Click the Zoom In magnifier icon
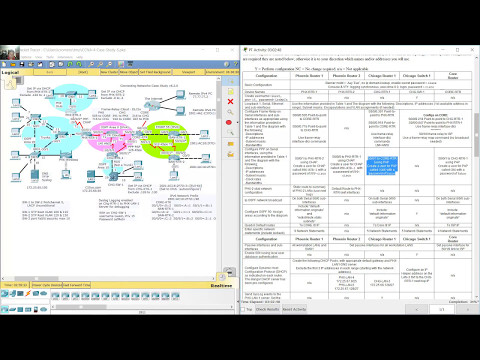The height and width of the screenshot is (360, 480). [x=91, y=64]
